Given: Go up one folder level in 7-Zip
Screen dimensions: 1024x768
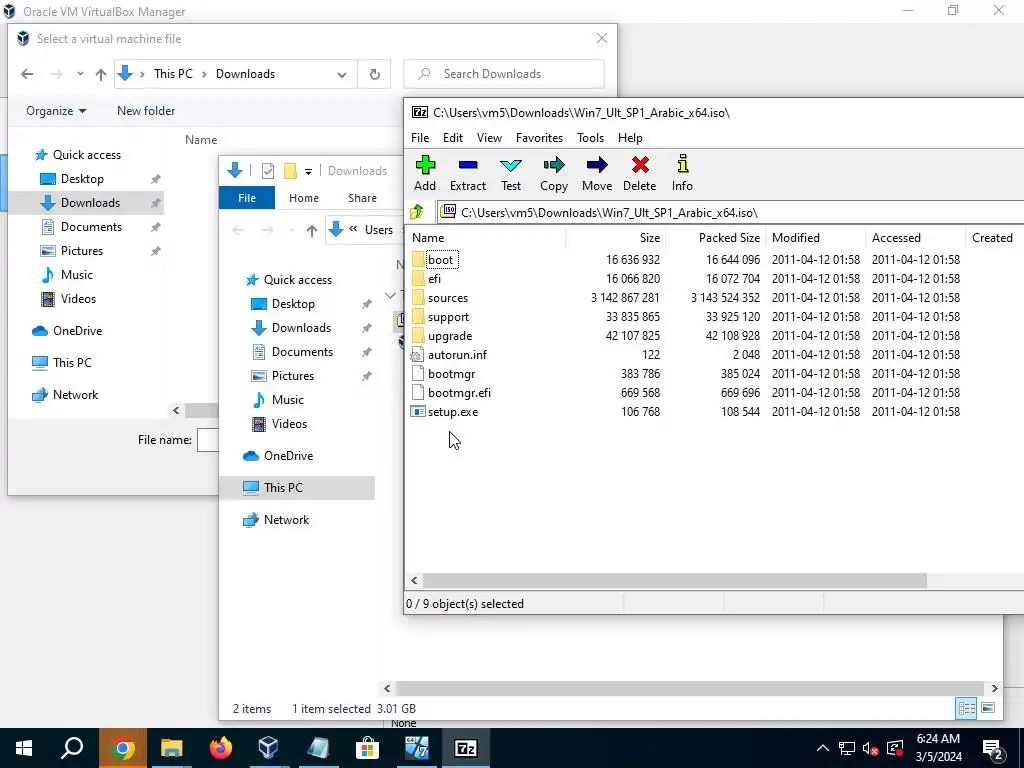Looking at the screenshot, I should tap(417, 212).
